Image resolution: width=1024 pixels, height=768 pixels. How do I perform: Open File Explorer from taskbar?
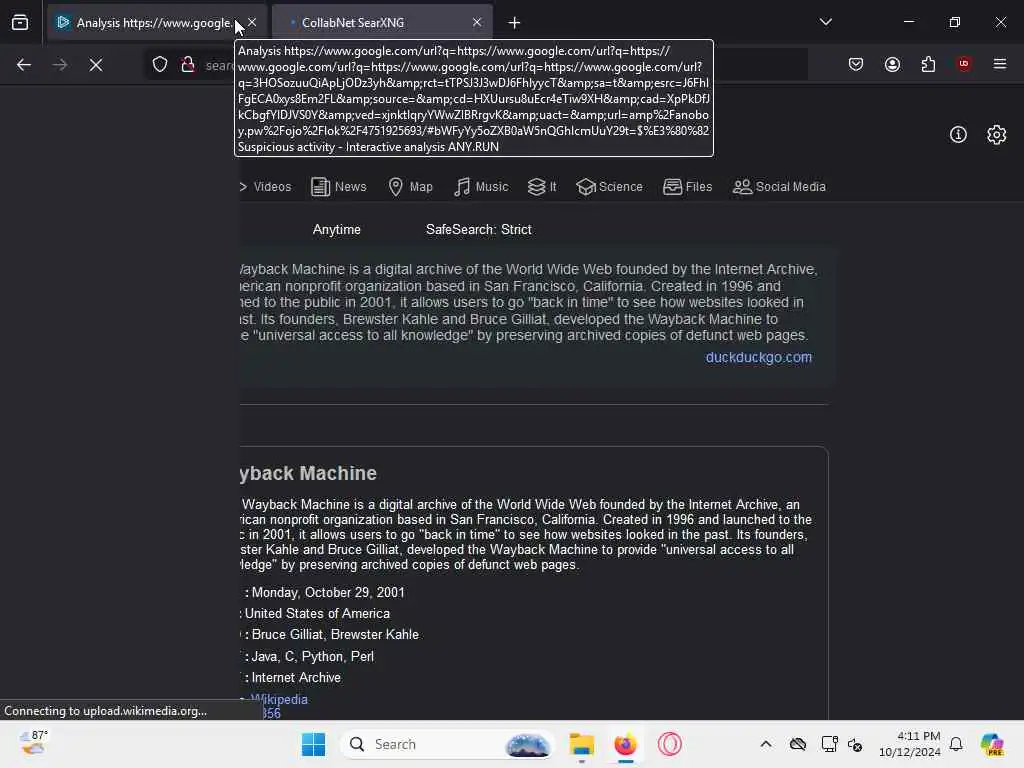pos(581,744)
